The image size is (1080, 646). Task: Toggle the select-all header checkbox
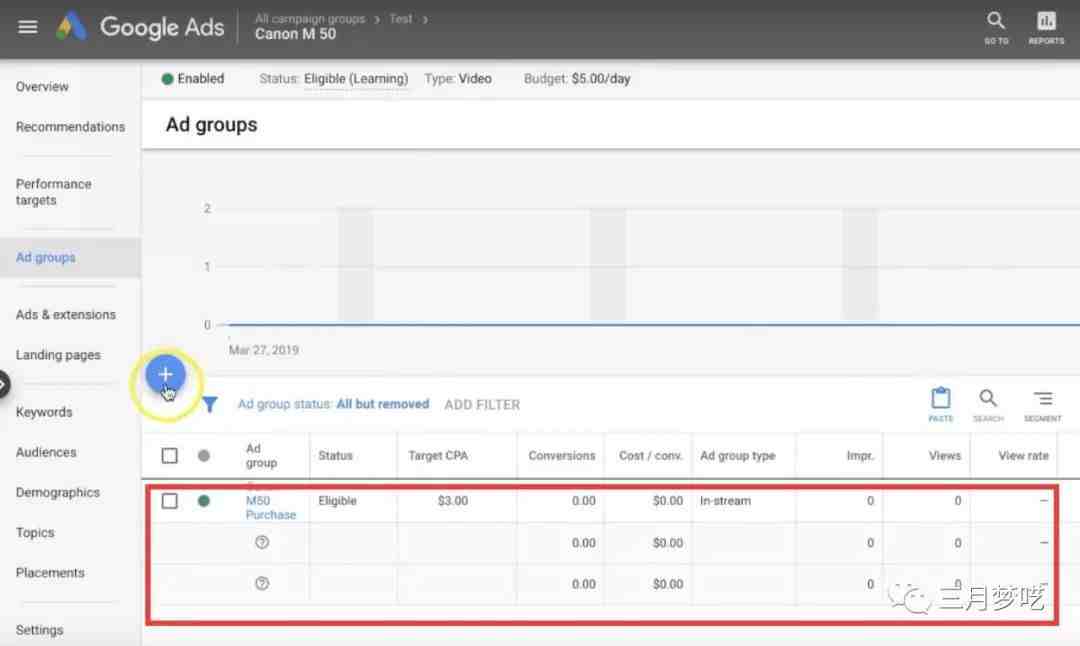[x=170, y=456]
